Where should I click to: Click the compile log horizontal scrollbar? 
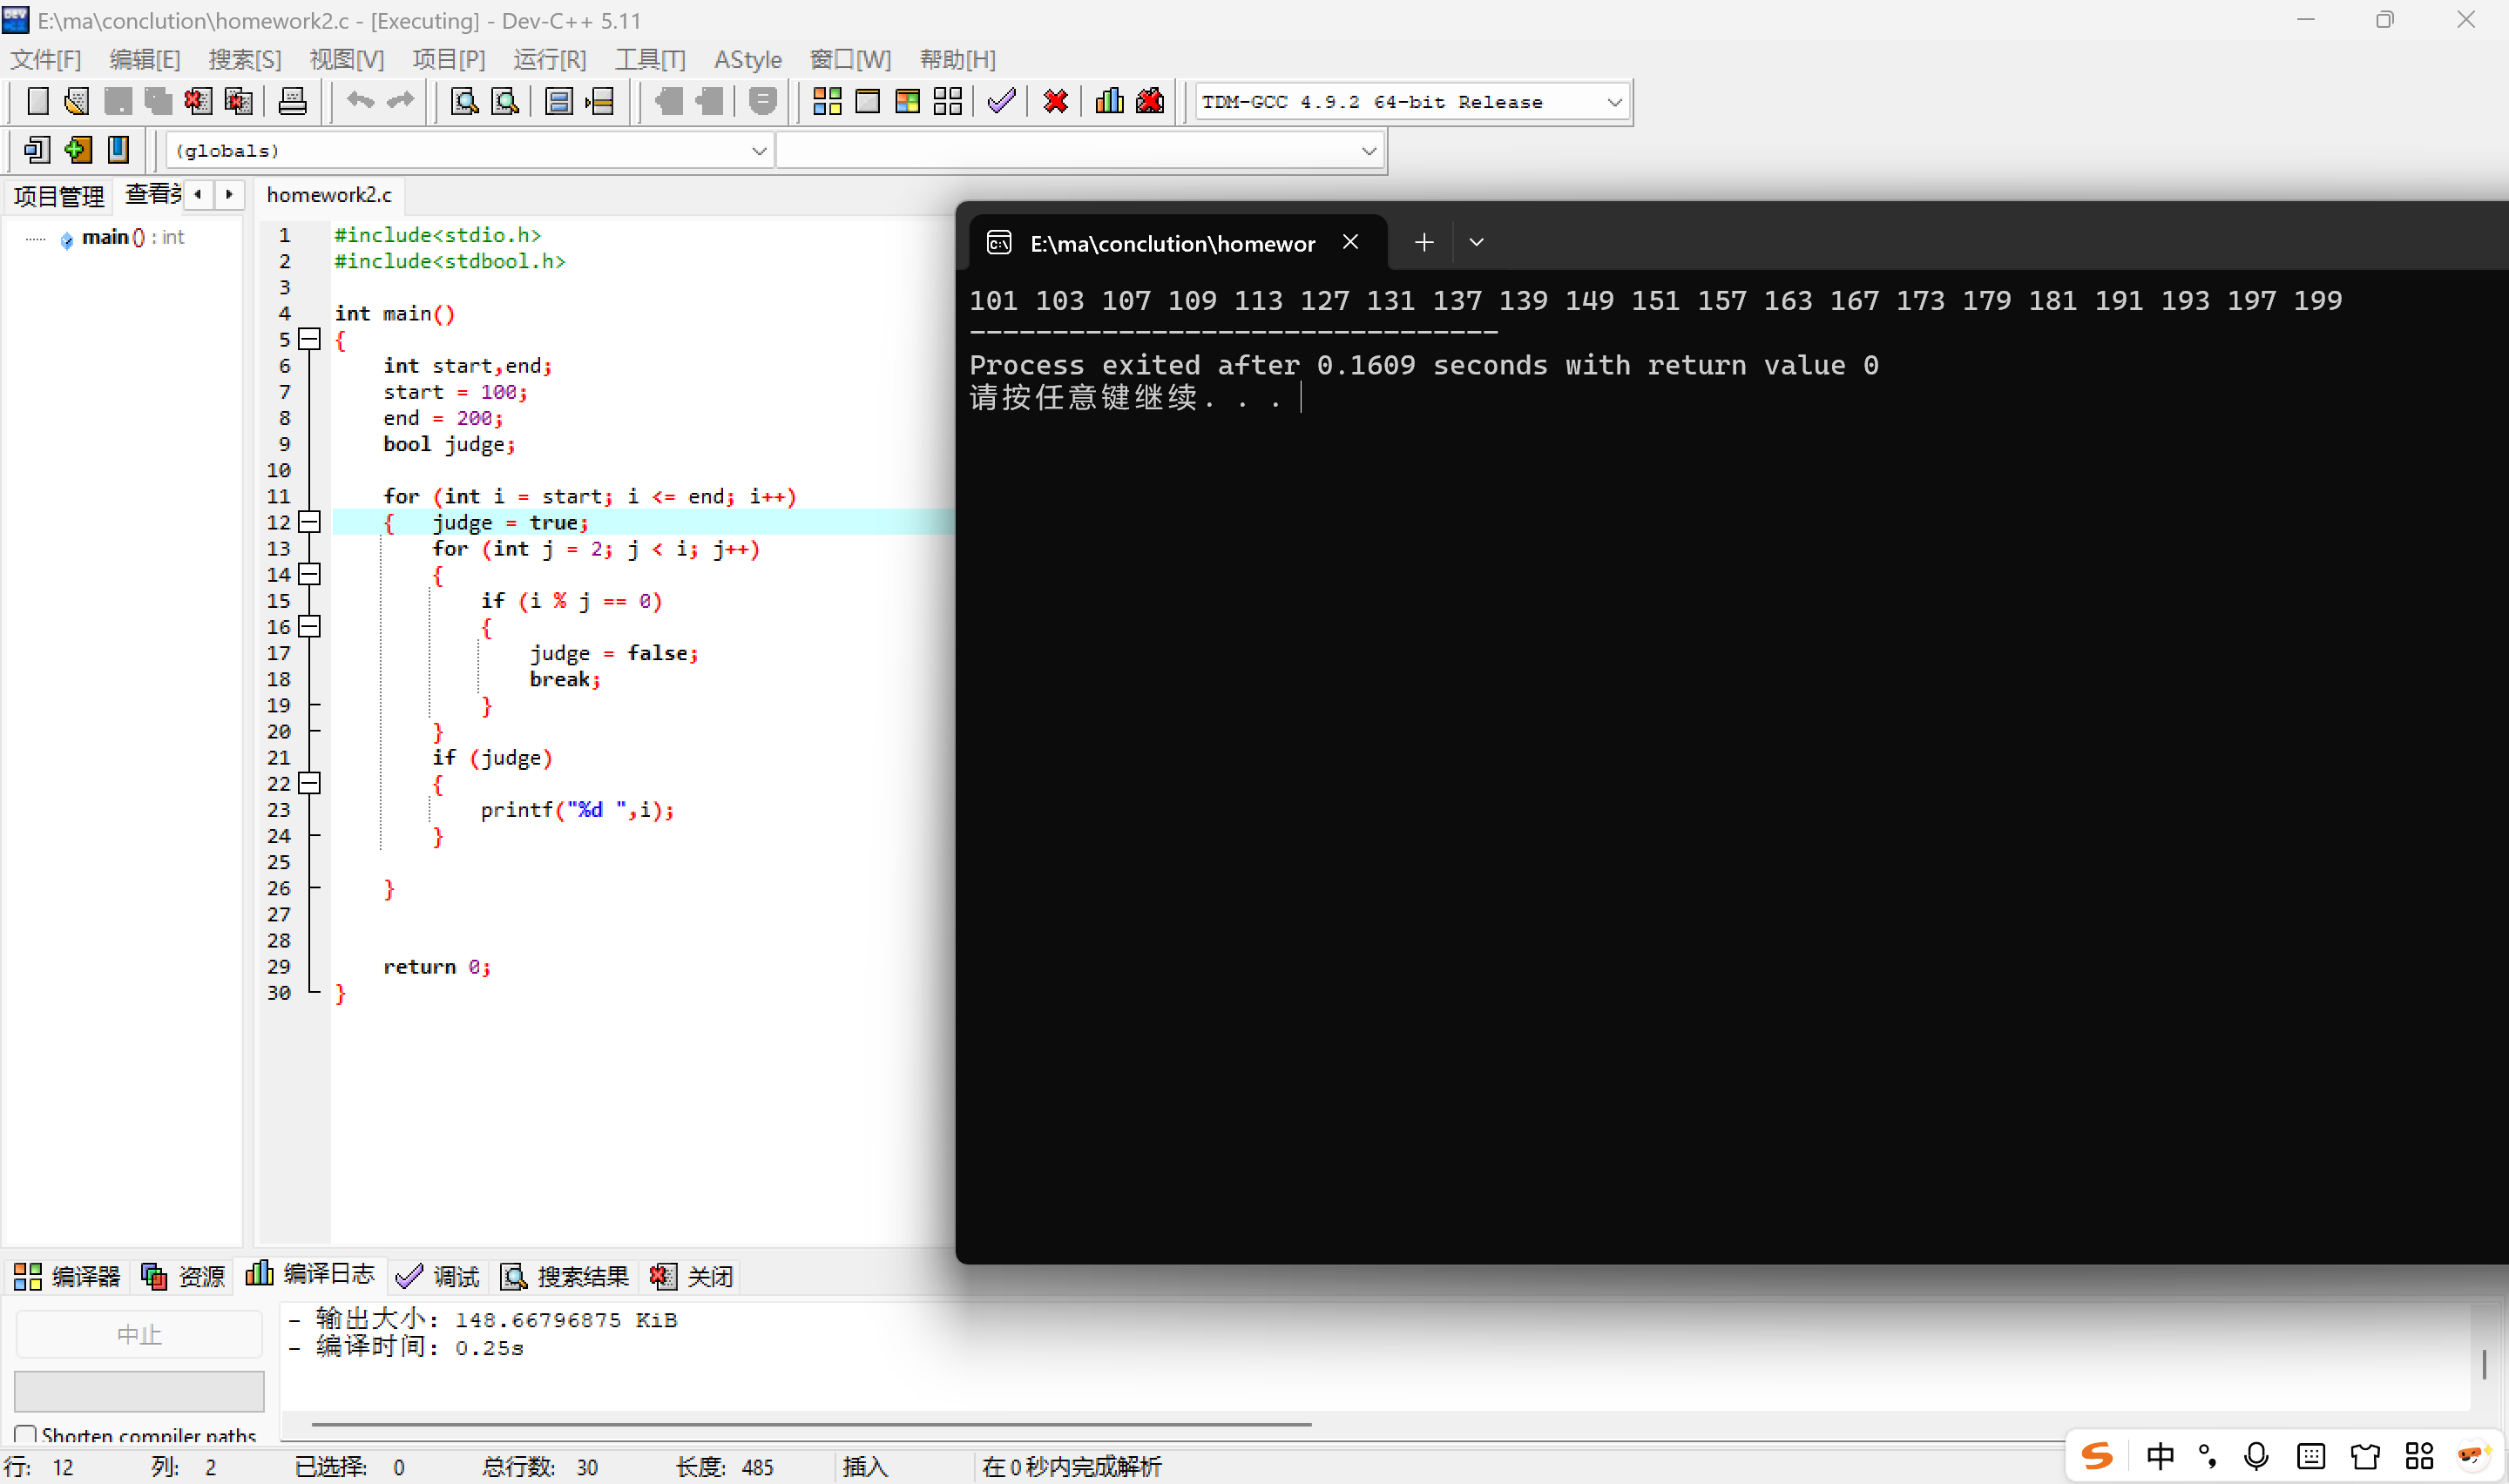[810, 1423]
